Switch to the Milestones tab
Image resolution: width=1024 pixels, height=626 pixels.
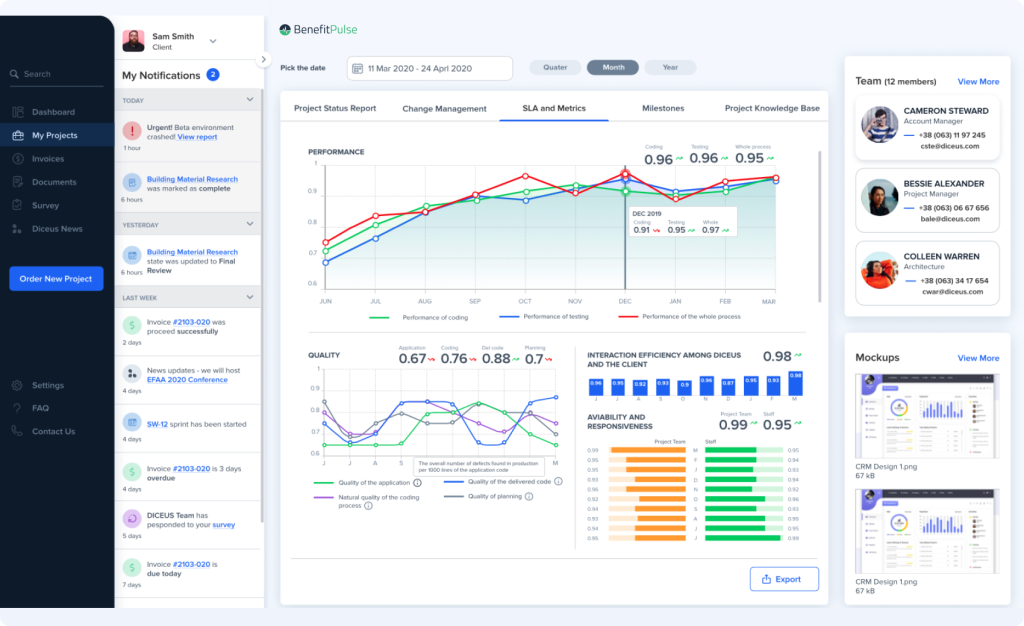[663, 108]
